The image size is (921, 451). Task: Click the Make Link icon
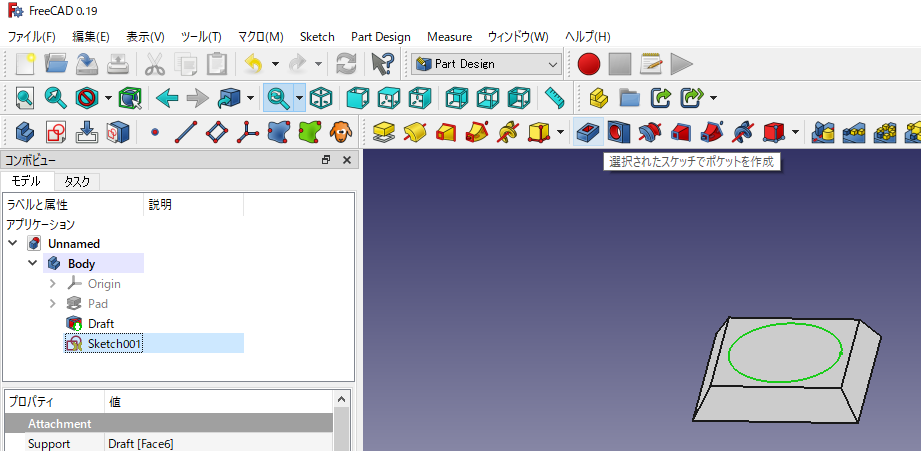tap(660, 98)
